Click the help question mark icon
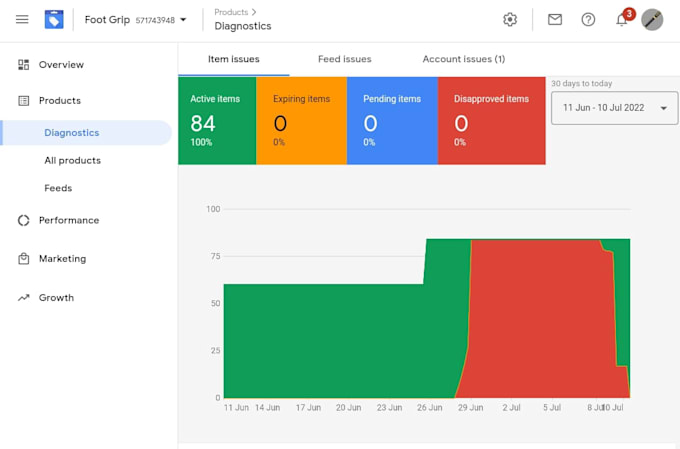 pyautogui.click(x=588, y=20)
